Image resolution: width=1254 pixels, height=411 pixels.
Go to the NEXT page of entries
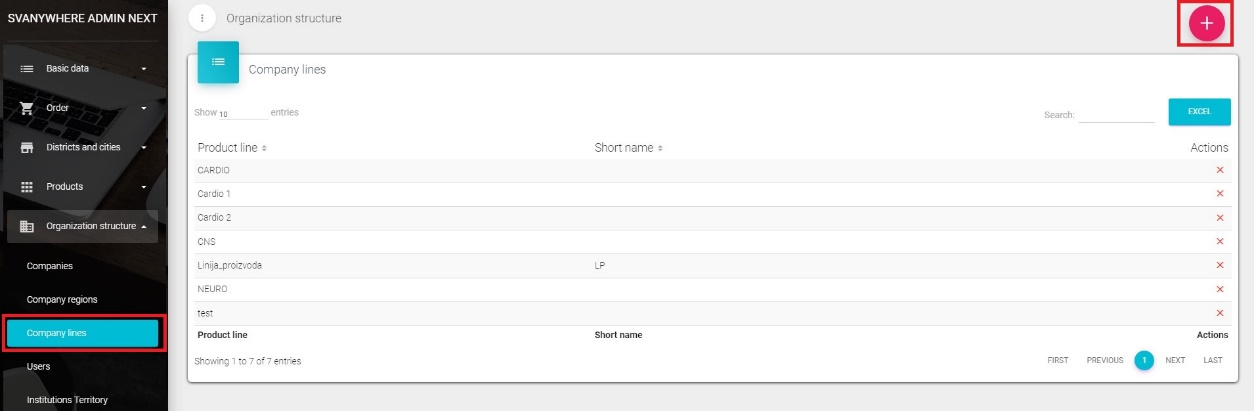(x=1175, y=360)
